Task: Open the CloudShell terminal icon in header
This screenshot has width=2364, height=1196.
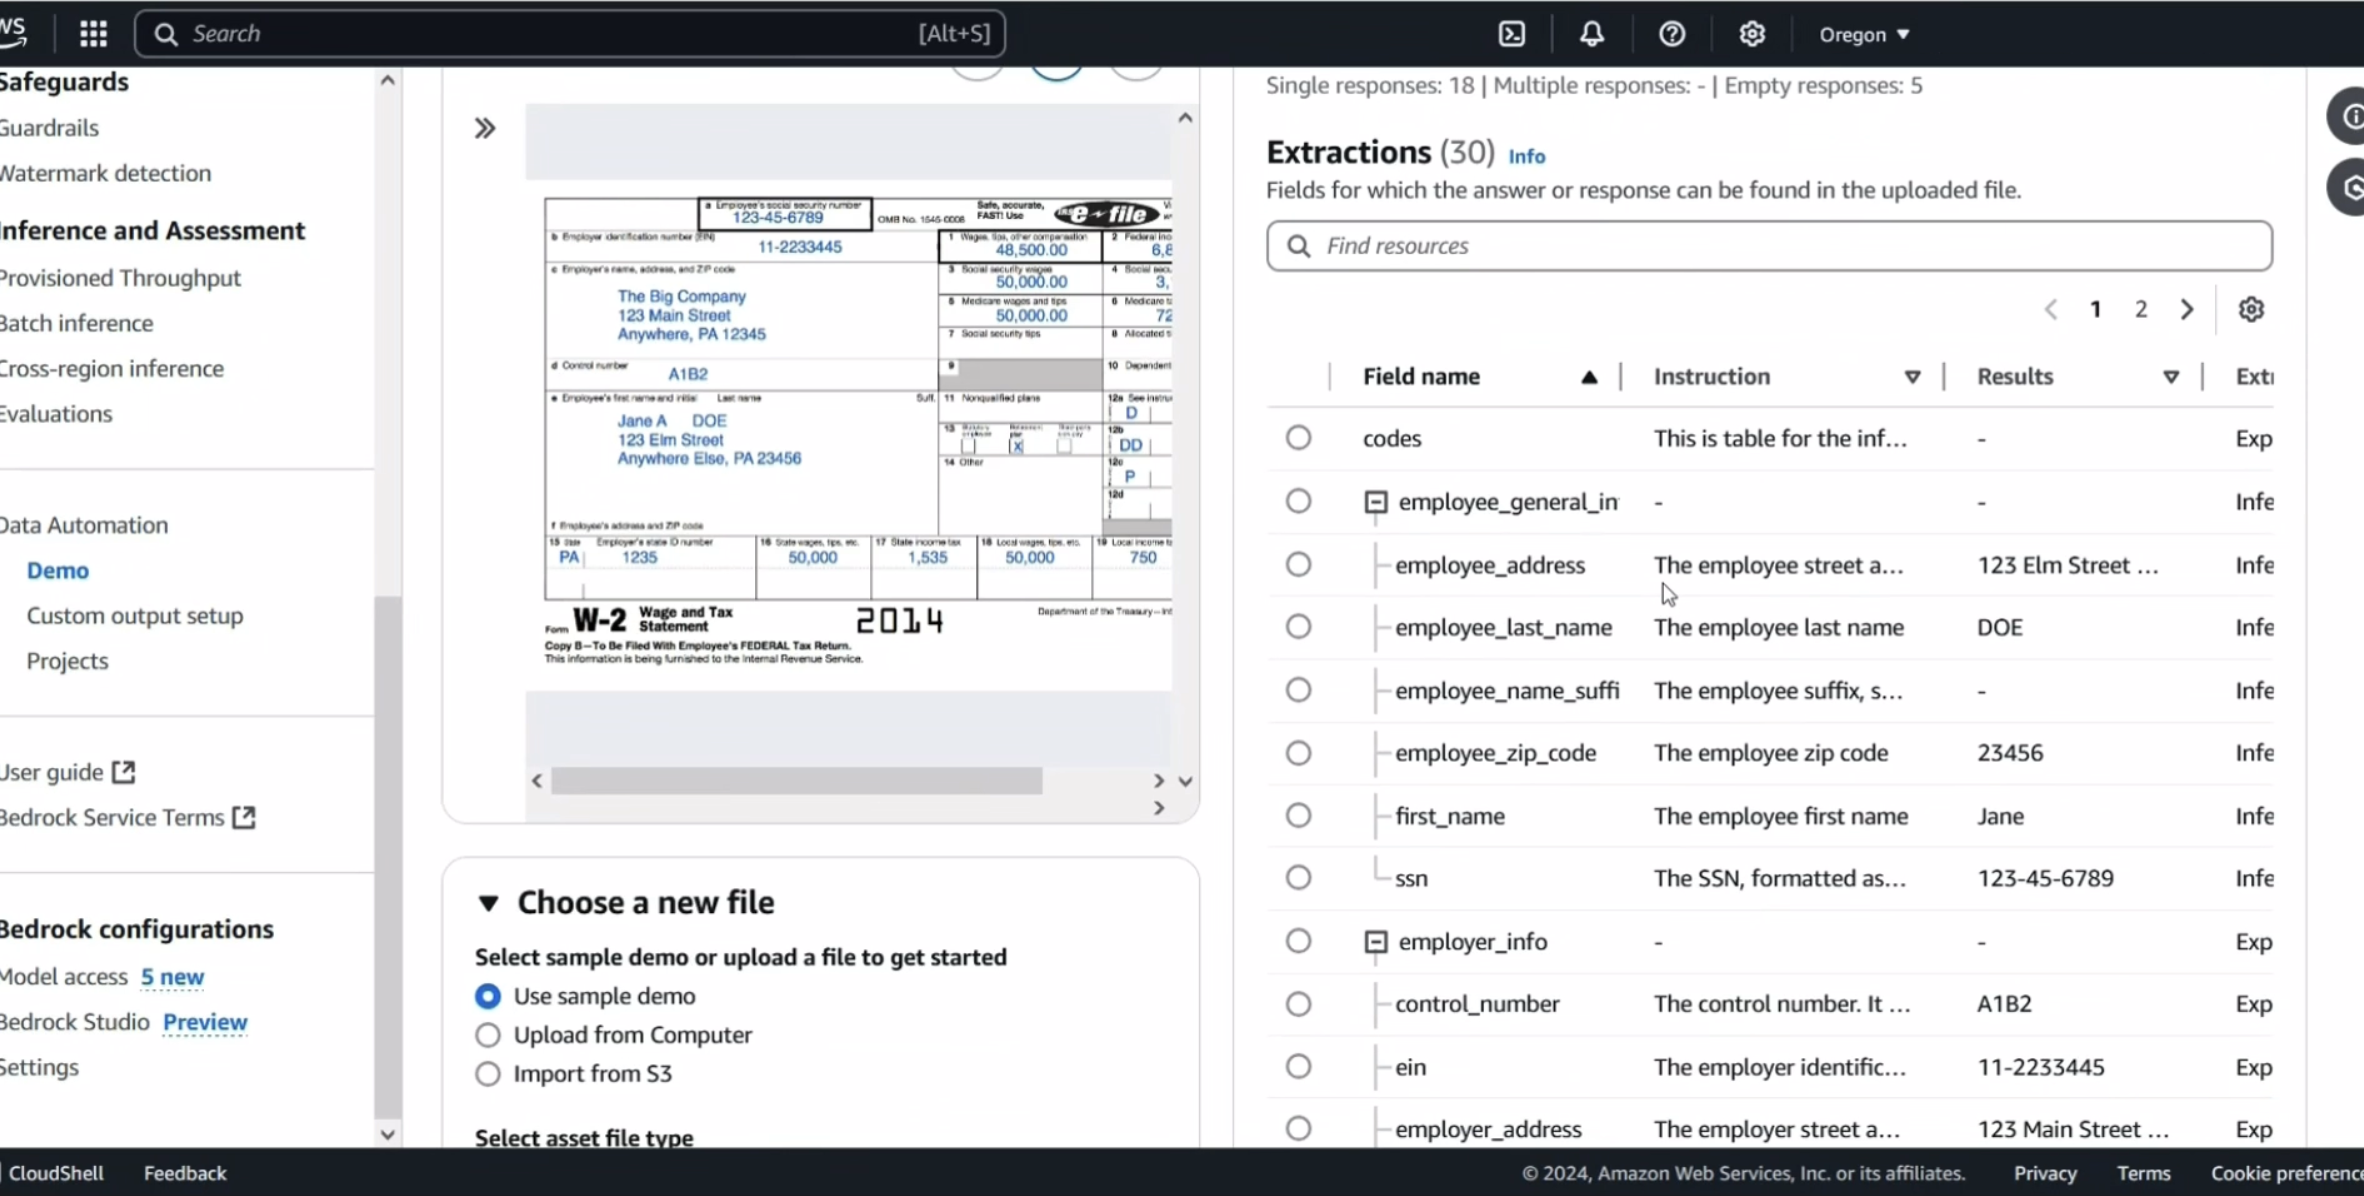Action: pyautogui.click(x=1512, y=34)
